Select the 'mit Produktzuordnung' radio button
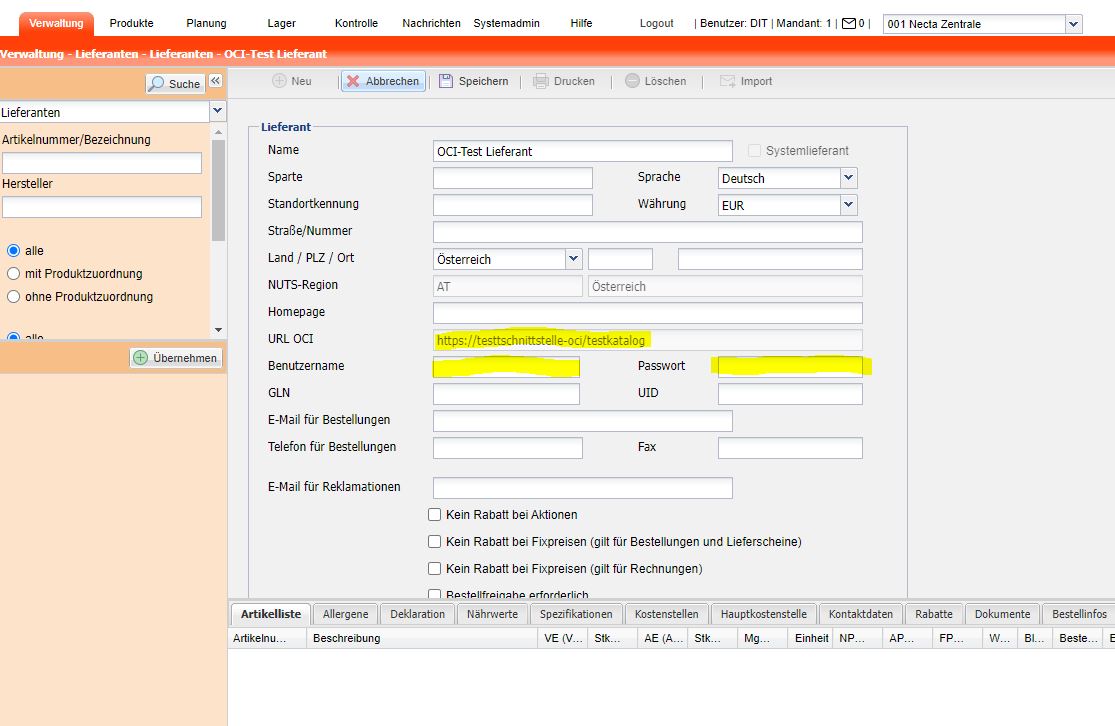 [14, 274]
